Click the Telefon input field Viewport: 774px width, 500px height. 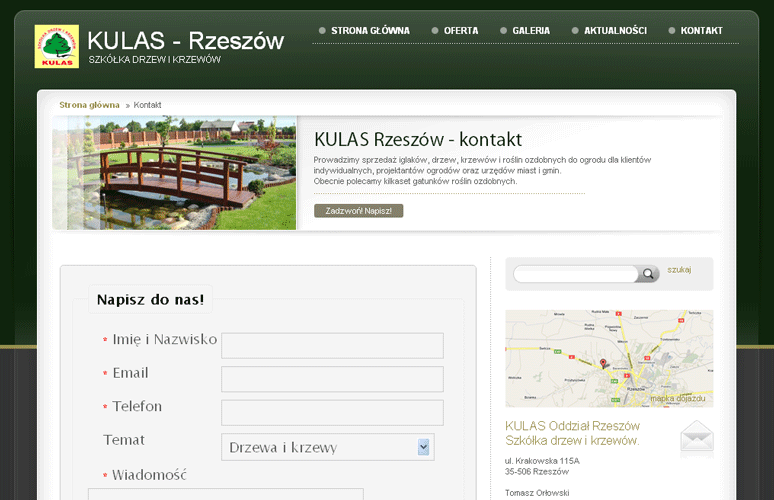(332, 413)
